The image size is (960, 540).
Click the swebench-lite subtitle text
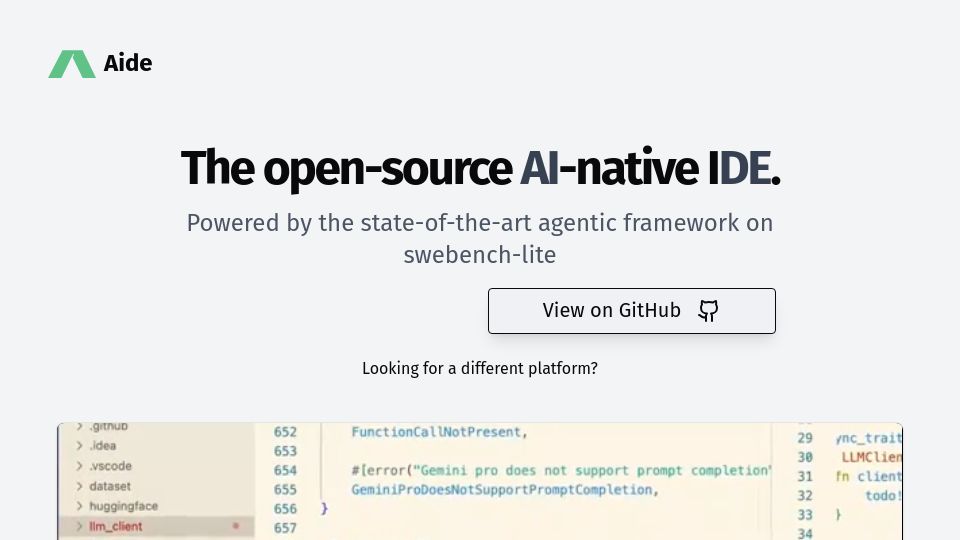click(x=479, y=255)
